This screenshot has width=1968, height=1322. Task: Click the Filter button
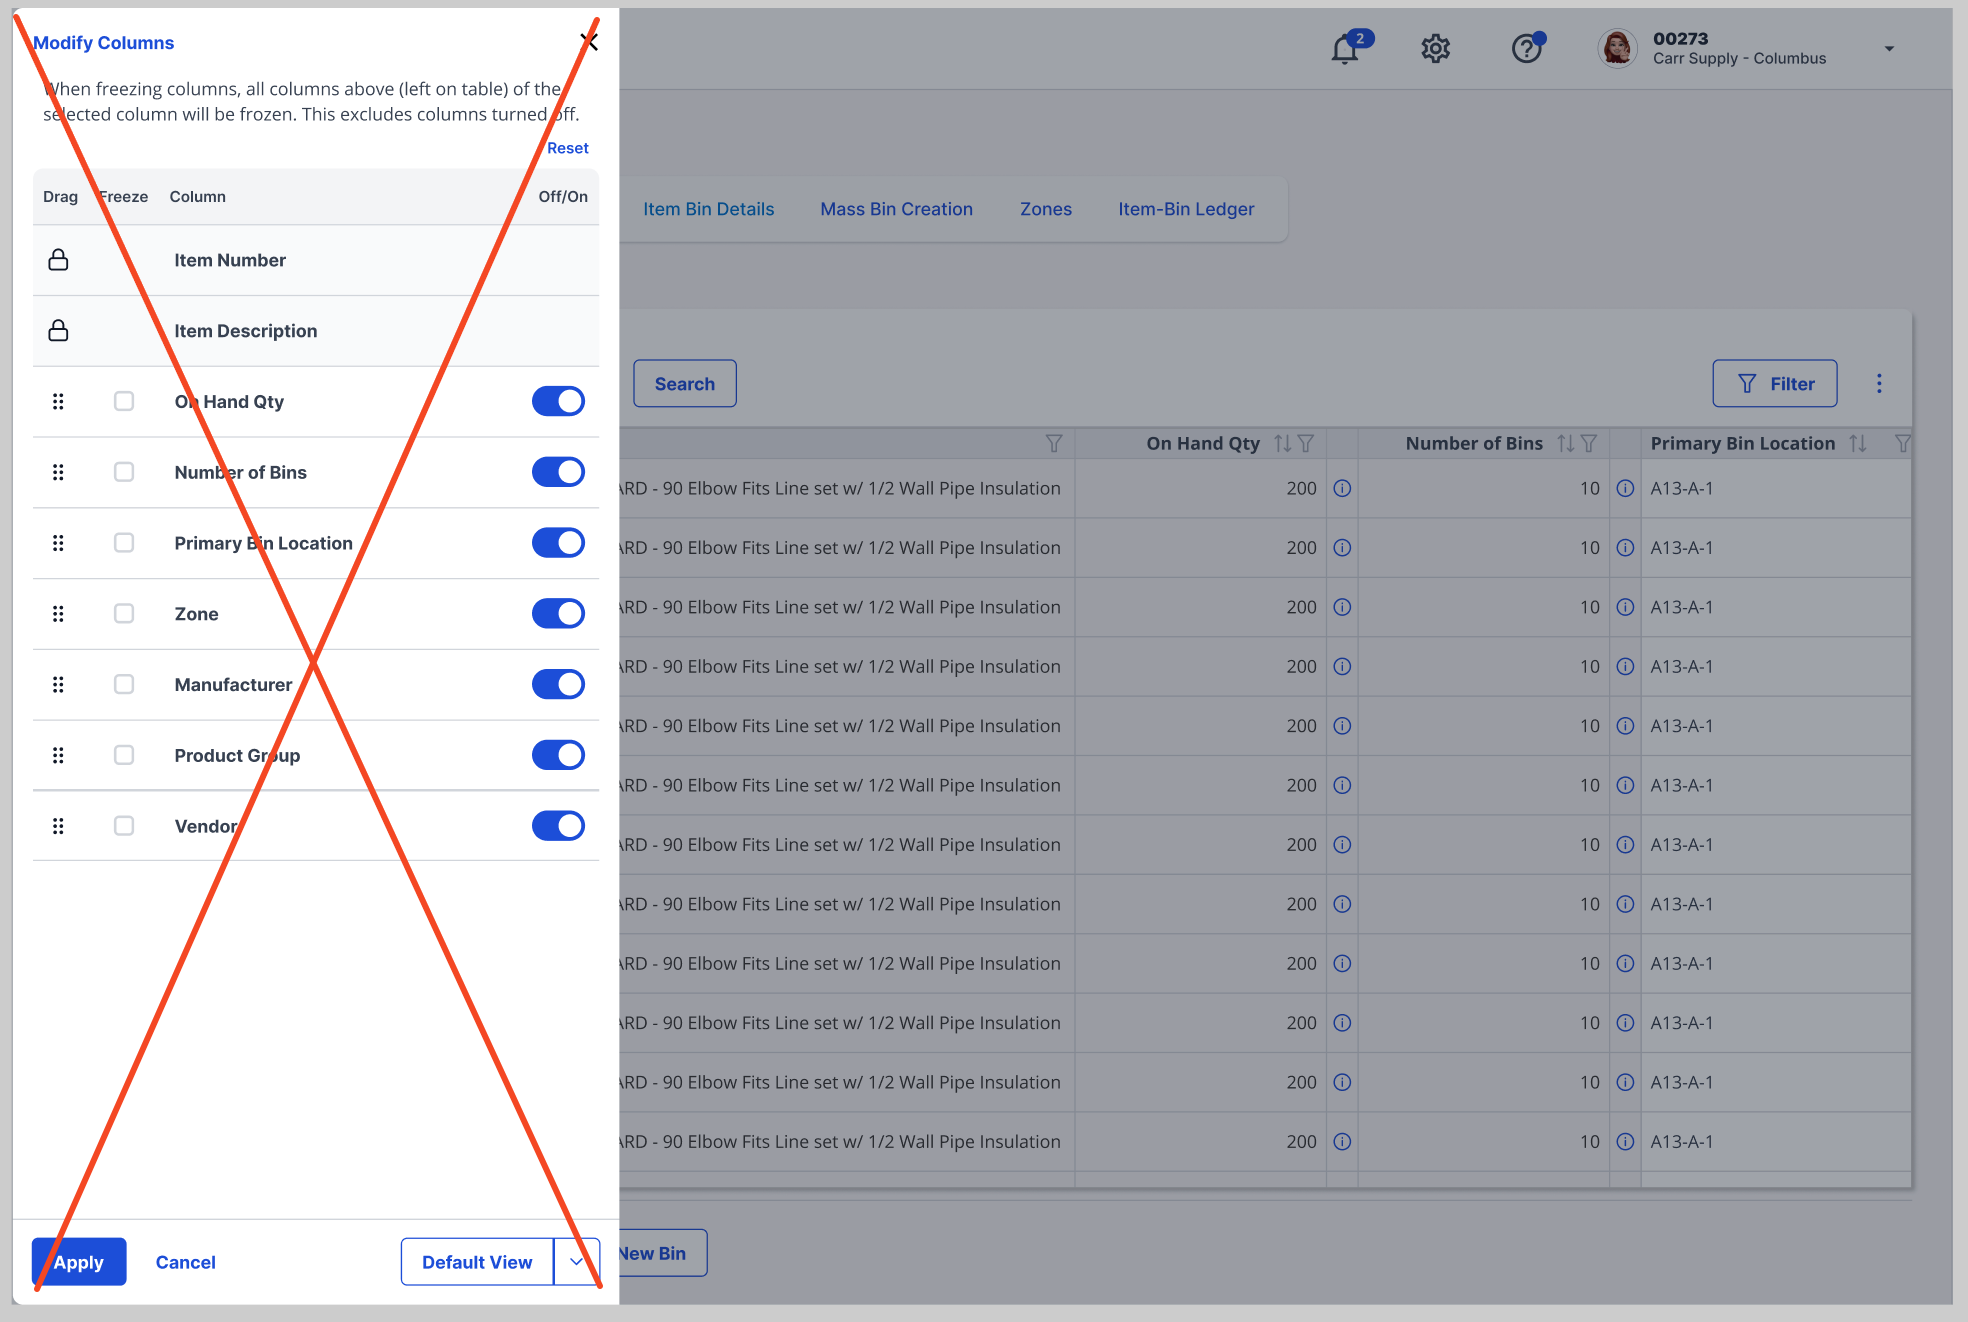(x=1774, y=384)
